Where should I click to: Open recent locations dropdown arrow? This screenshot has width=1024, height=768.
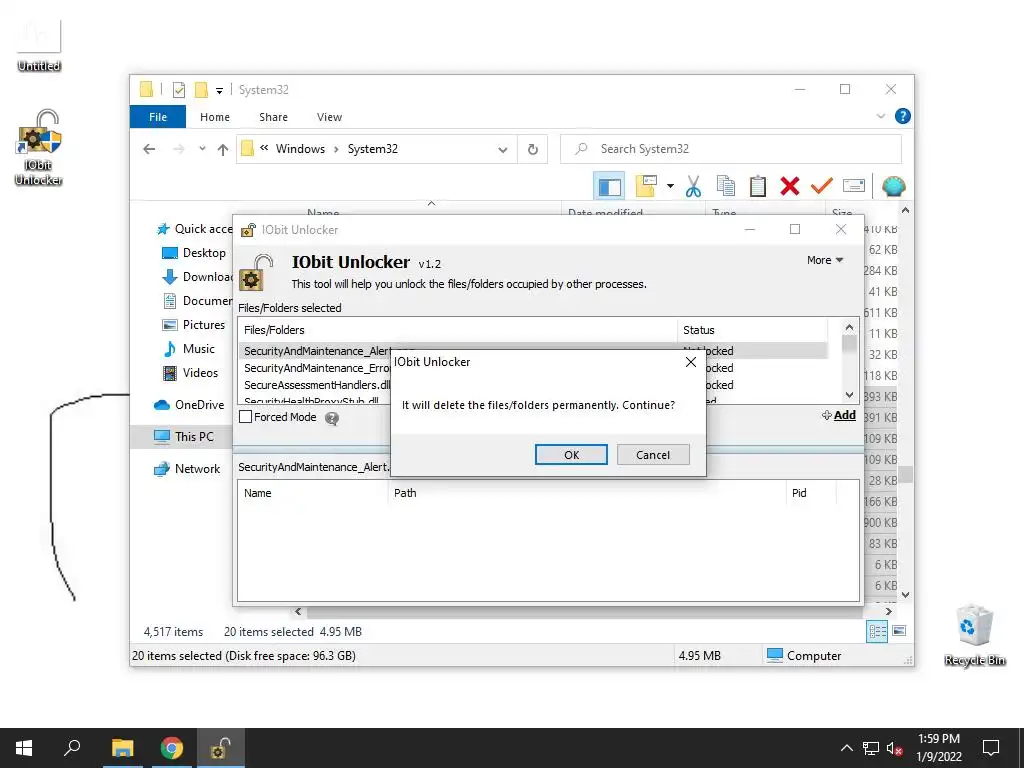coord(202,149)
